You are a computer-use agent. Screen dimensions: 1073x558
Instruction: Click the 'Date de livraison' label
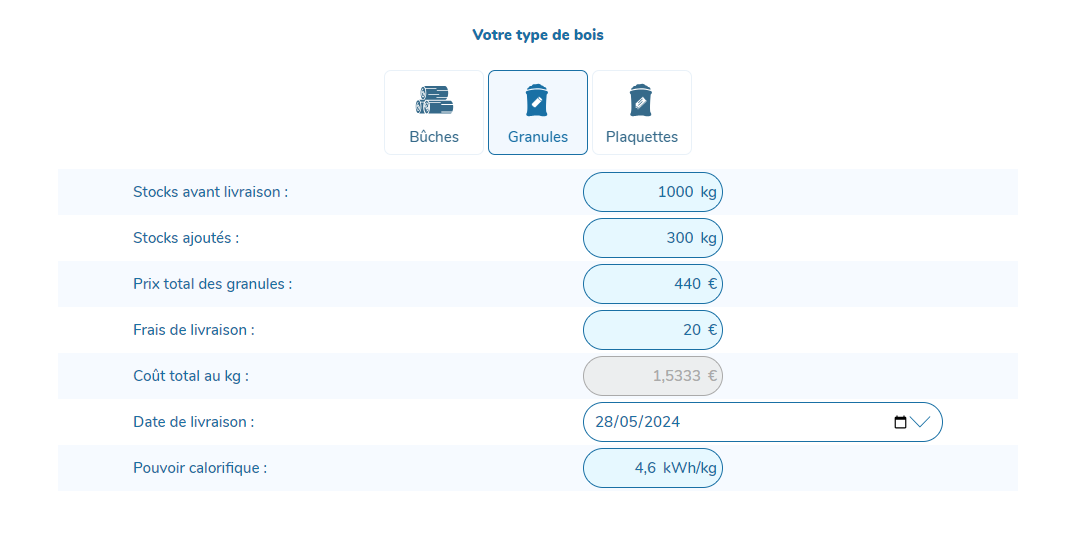(194, 422)
